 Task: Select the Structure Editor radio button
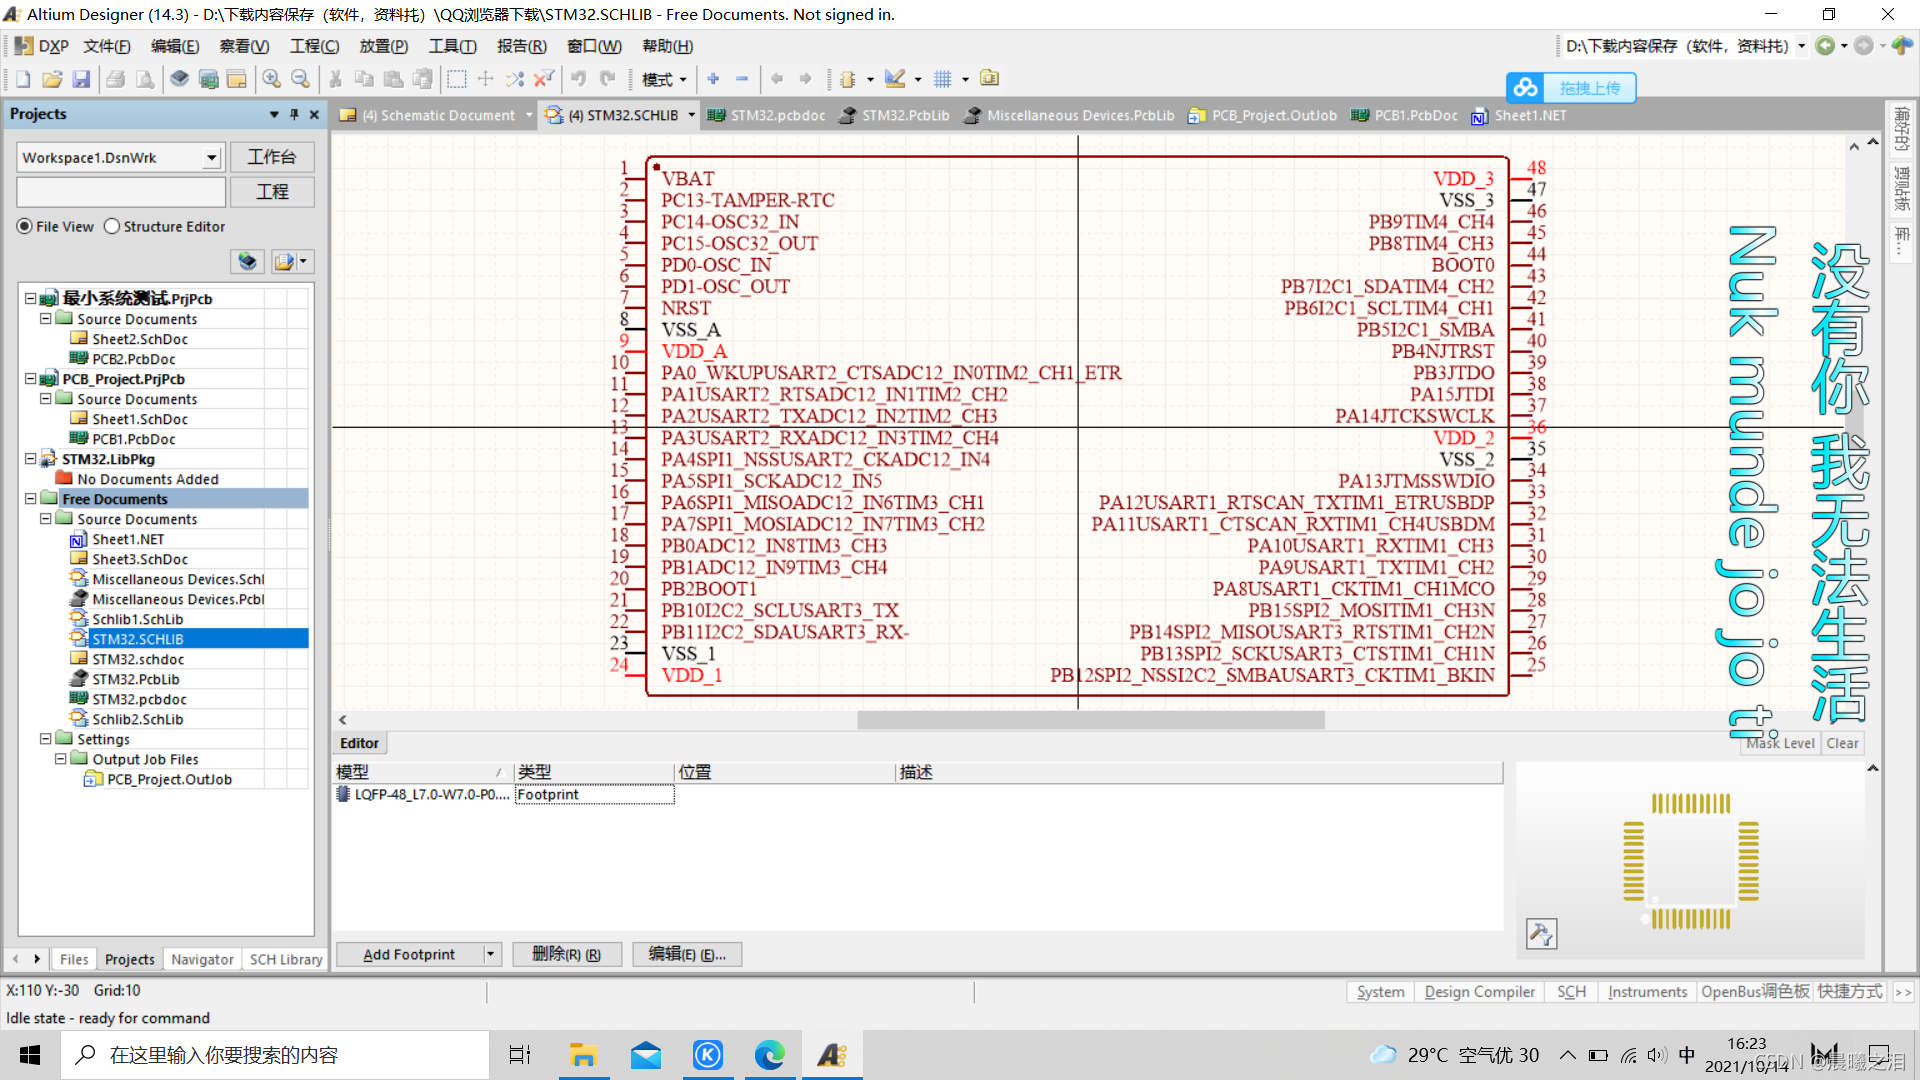[x=112, y=227]
